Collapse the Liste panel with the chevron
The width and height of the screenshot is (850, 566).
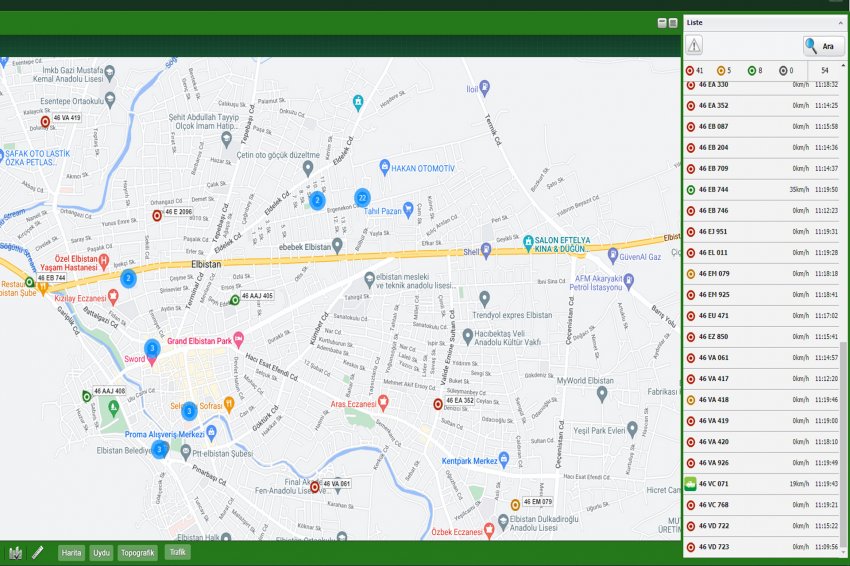tap(838, 22)
